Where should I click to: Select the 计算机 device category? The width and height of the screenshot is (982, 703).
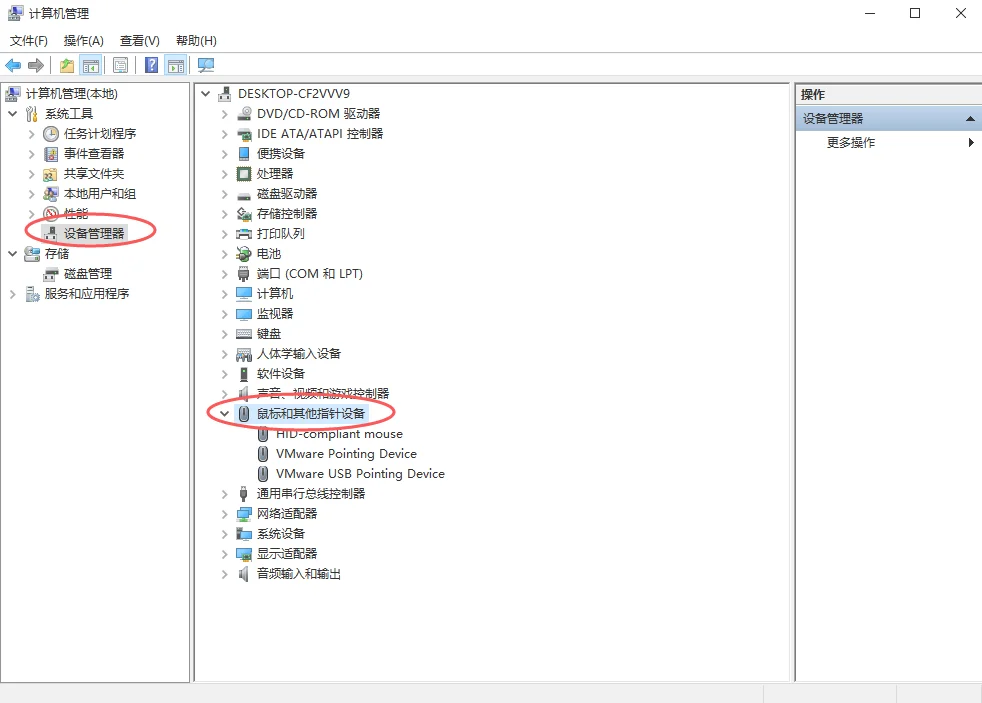tap(275, 294)
